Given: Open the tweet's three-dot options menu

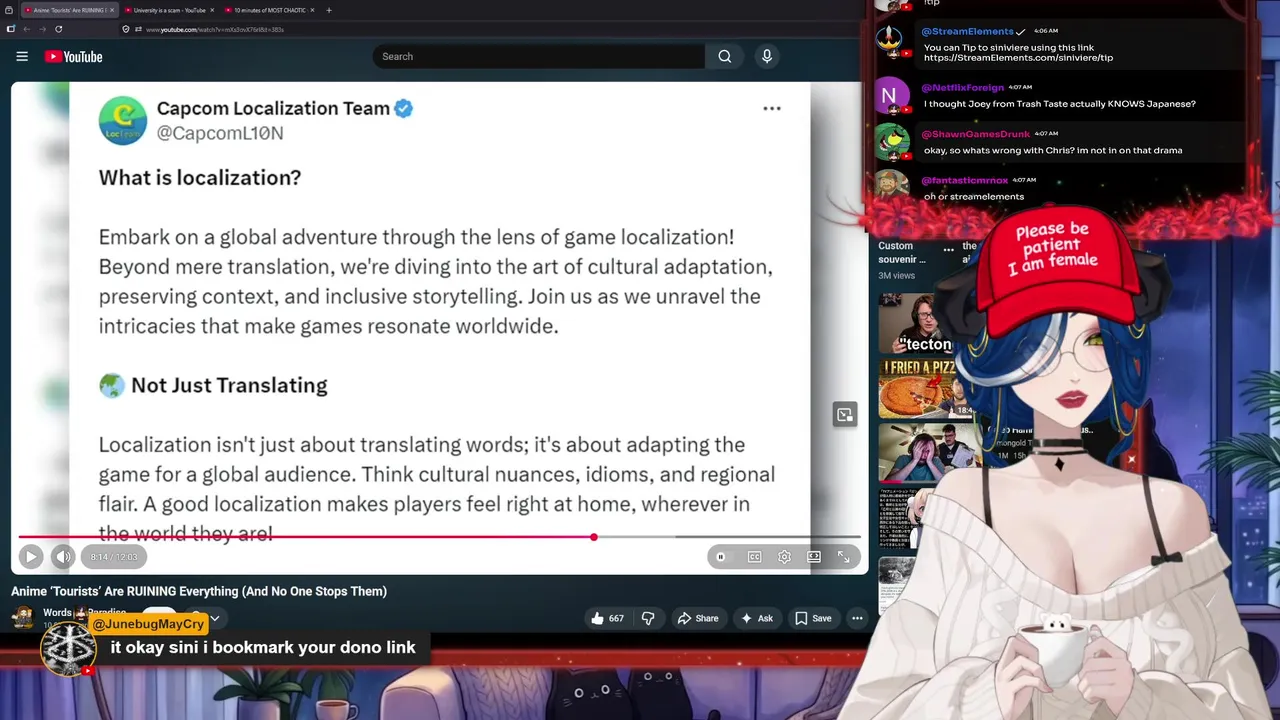Looking at the screenshot, I should 772,109.
